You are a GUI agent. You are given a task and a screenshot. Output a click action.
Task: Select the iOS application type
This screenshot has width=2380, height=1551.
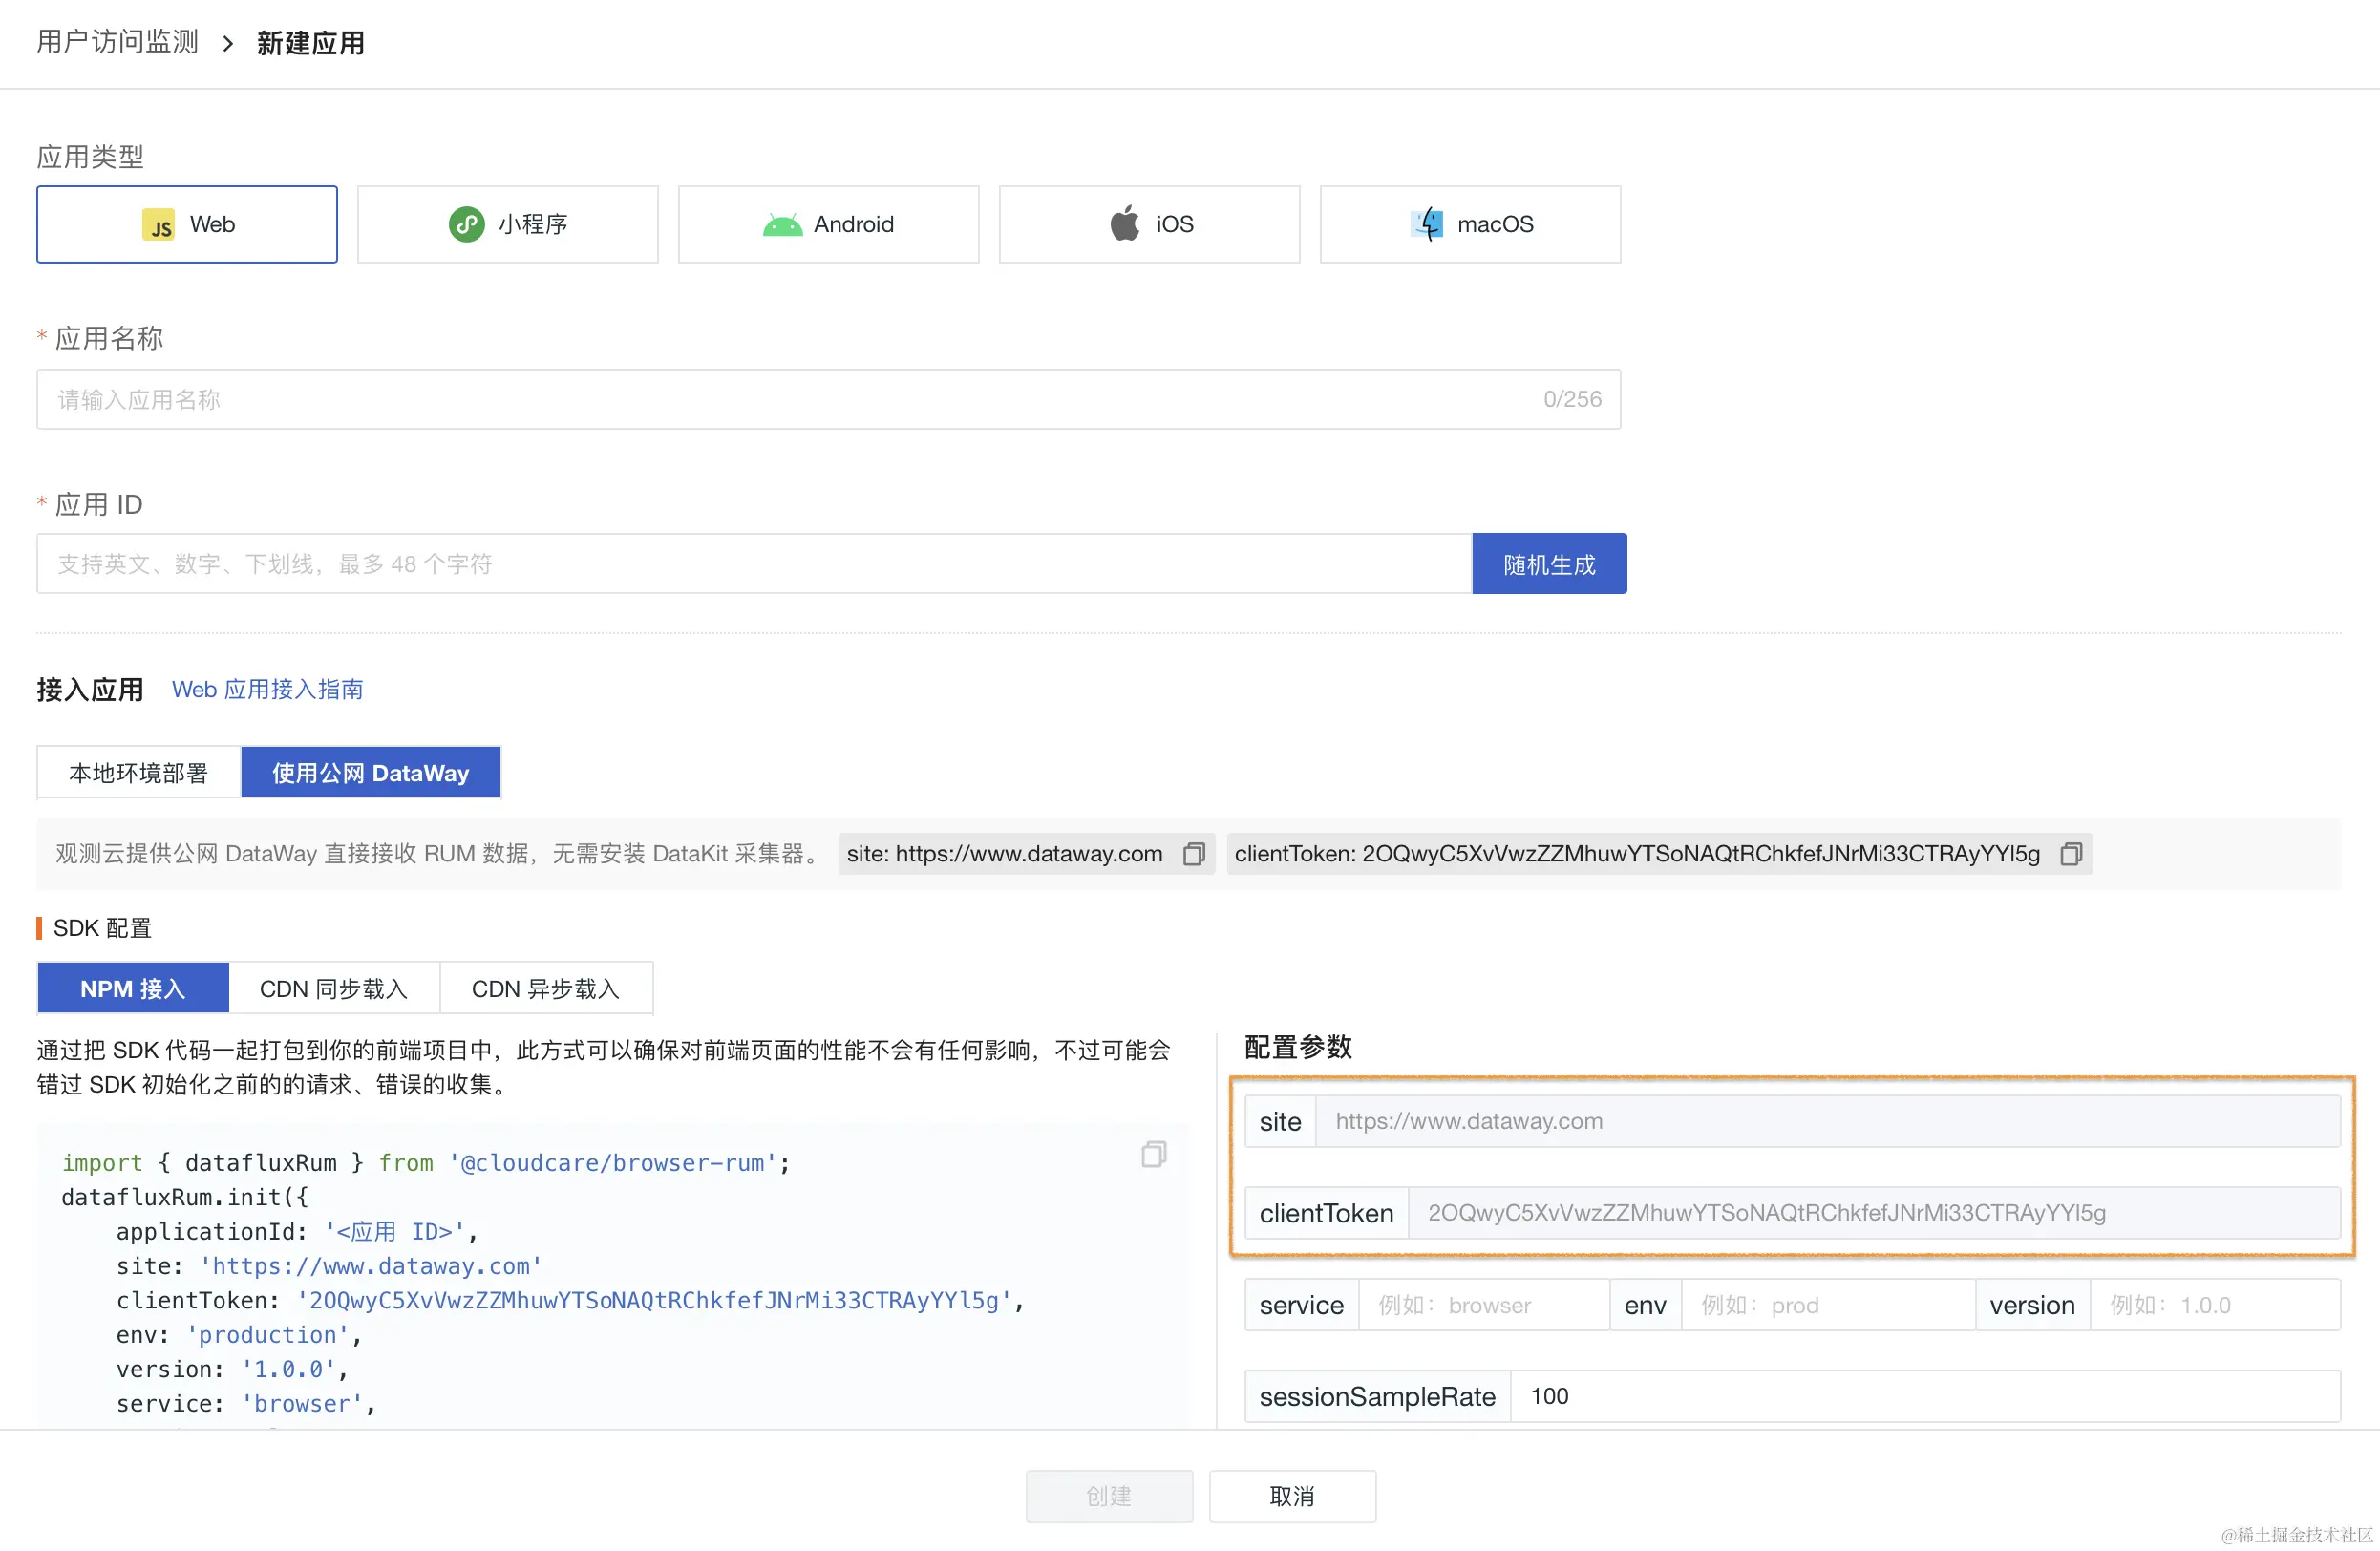click(1149, 224)
